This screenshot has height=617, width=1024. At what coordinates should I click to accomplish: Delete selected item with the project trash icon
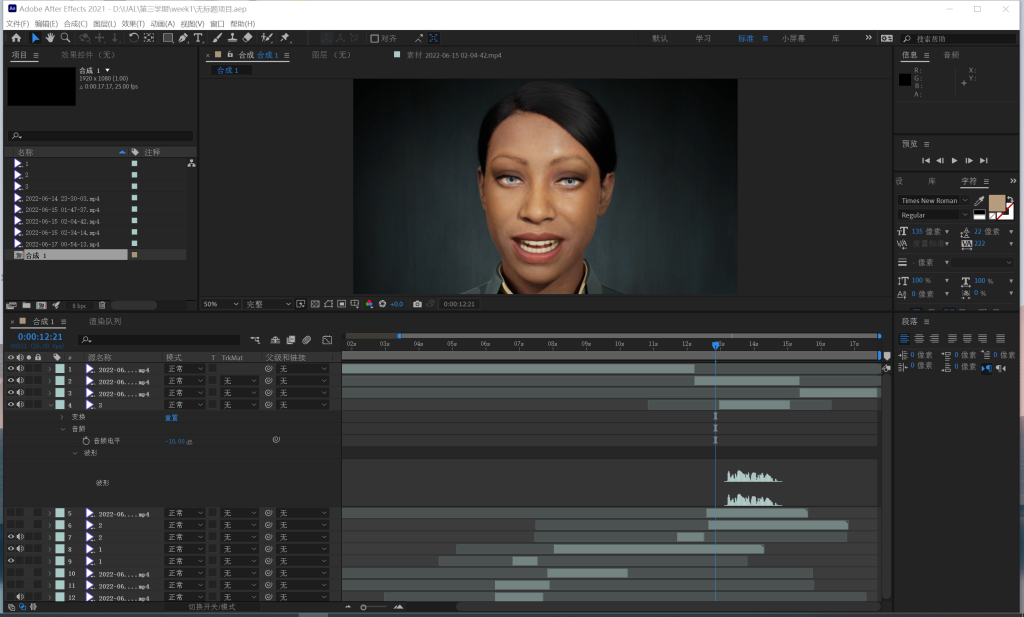tap(102, 305)
